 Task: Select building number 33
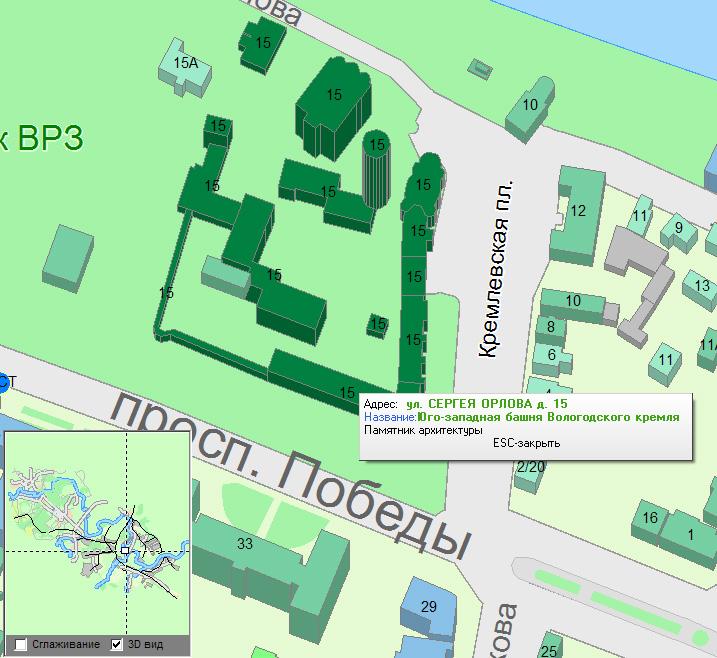[246, 545]
